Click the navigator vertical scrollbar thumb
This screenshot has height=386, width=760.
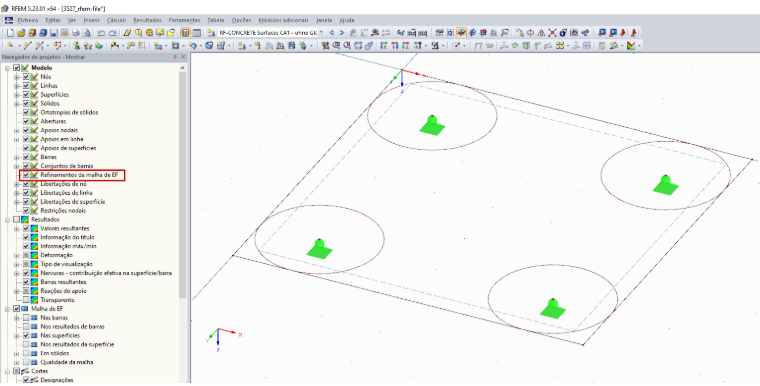183,184
